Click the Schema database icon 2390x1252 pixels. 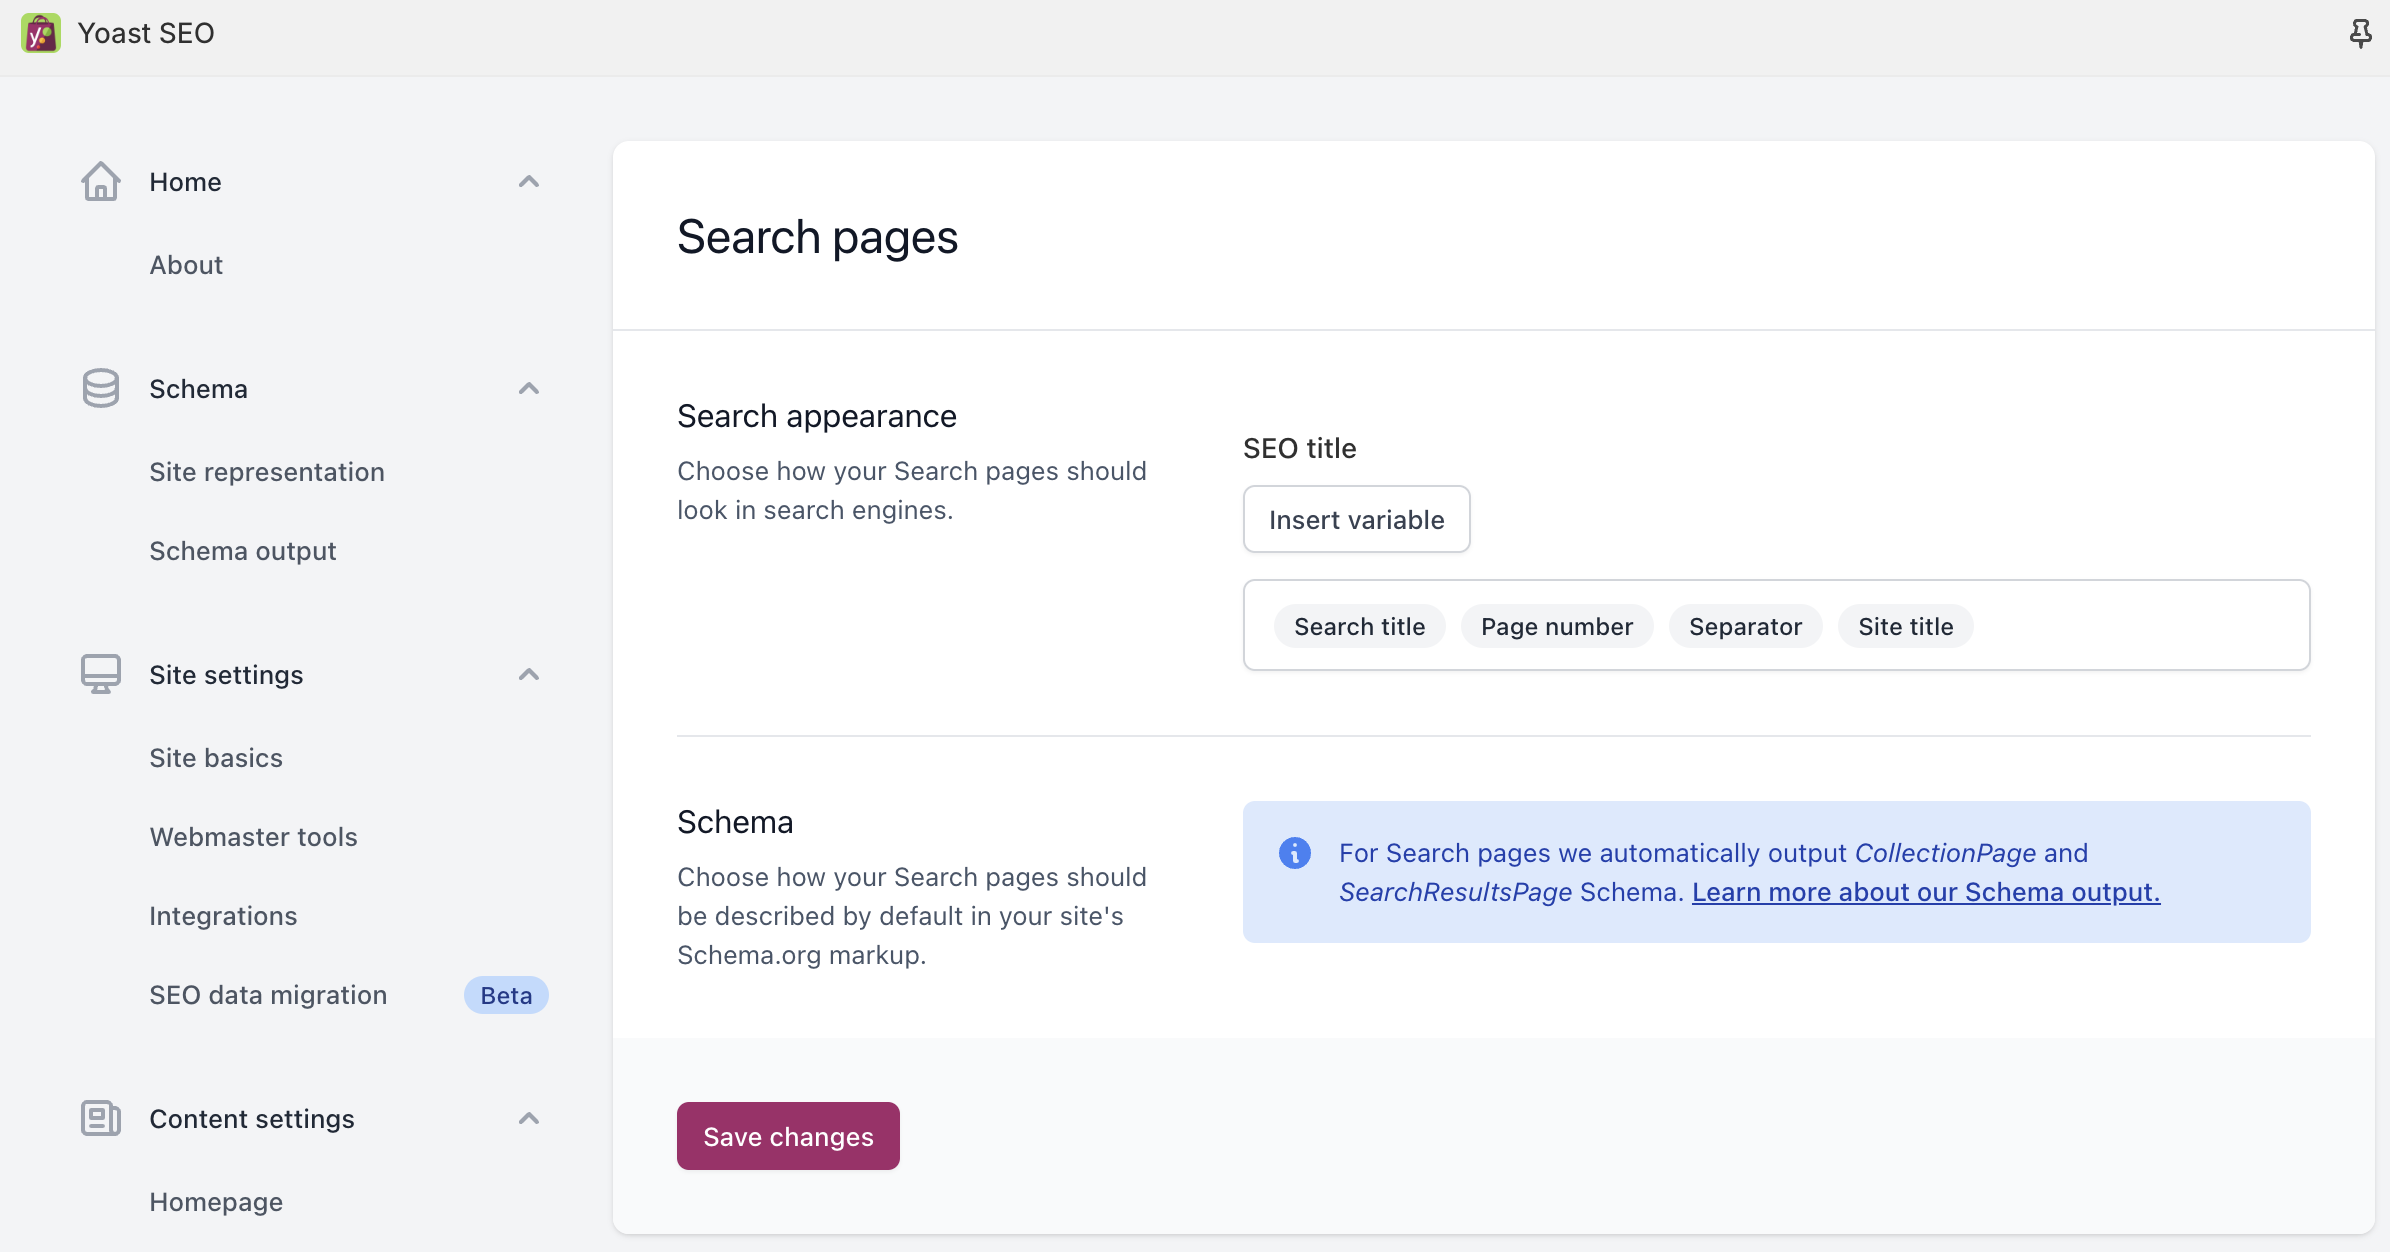pos(101,389)
